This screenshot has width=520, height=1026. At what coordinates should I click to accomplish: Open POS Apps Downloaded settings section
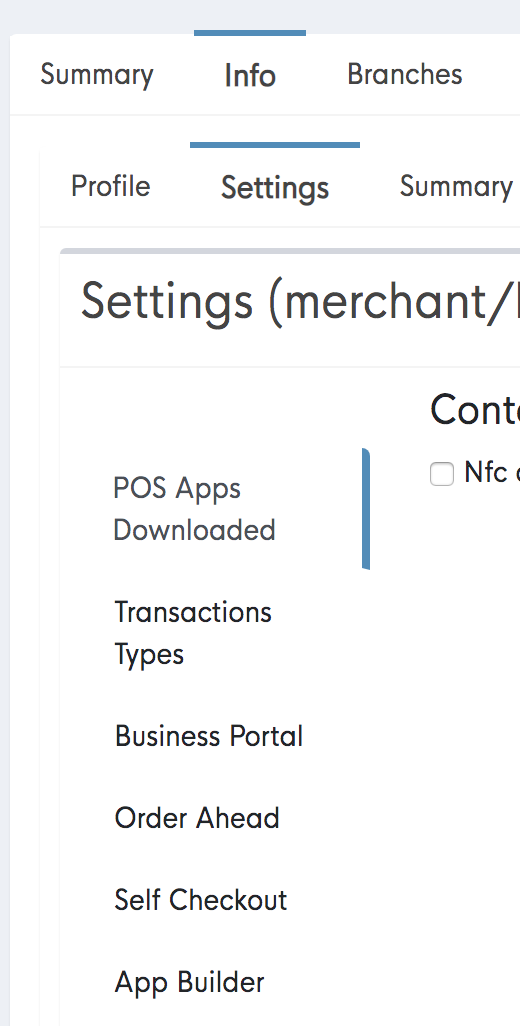pos(194,509)
